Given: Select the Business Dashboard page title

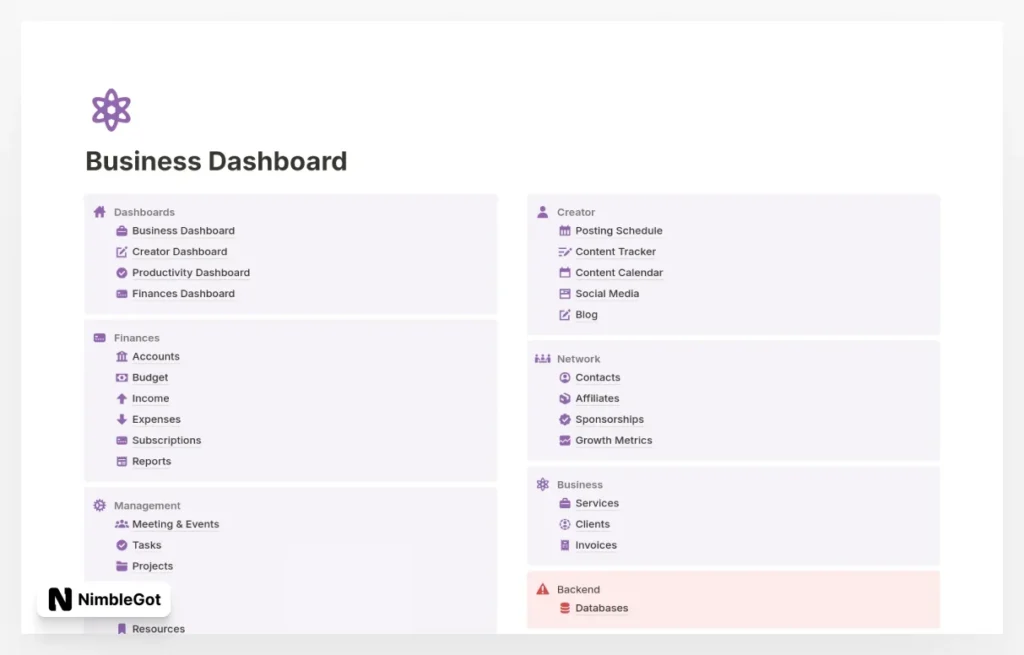Looking at the screenshot, I should tap(216, 161).
